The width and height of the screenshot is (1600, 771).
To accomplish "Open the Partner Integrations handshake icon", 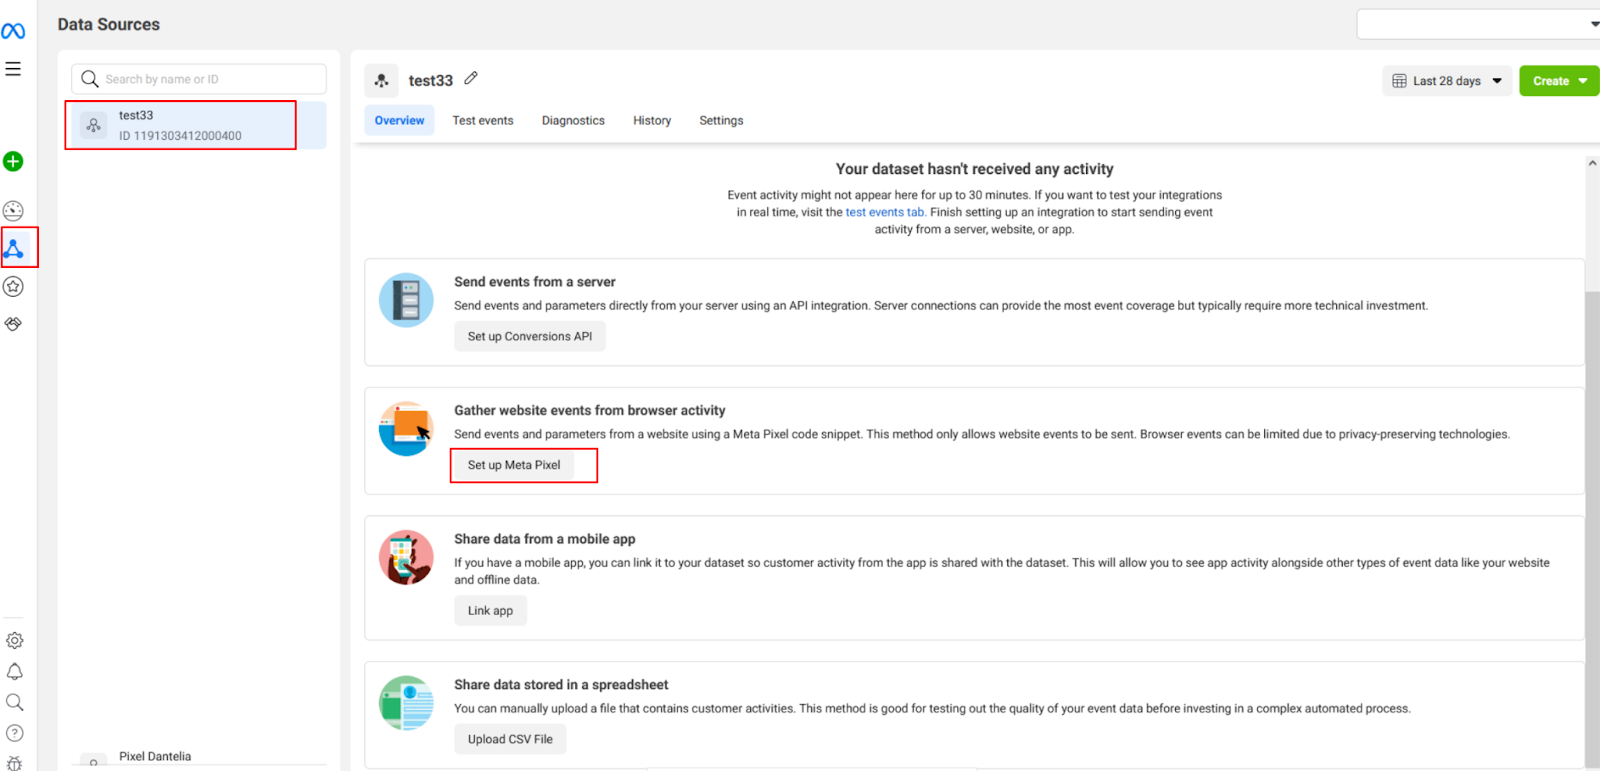I will (13, 324).
